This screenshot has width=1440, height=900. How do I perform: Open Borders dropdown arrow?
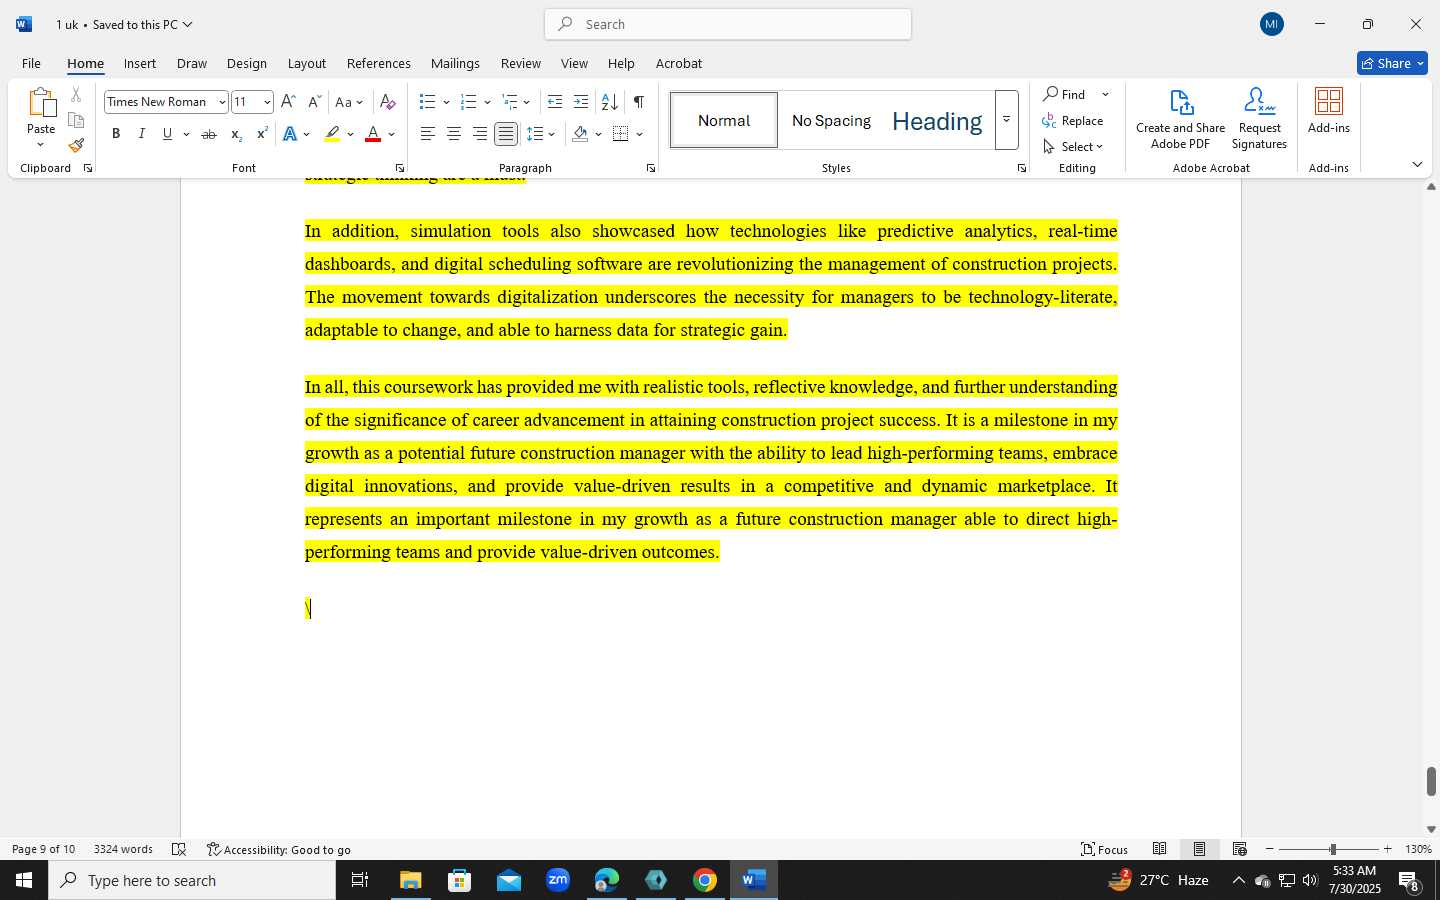coord(639,134)
